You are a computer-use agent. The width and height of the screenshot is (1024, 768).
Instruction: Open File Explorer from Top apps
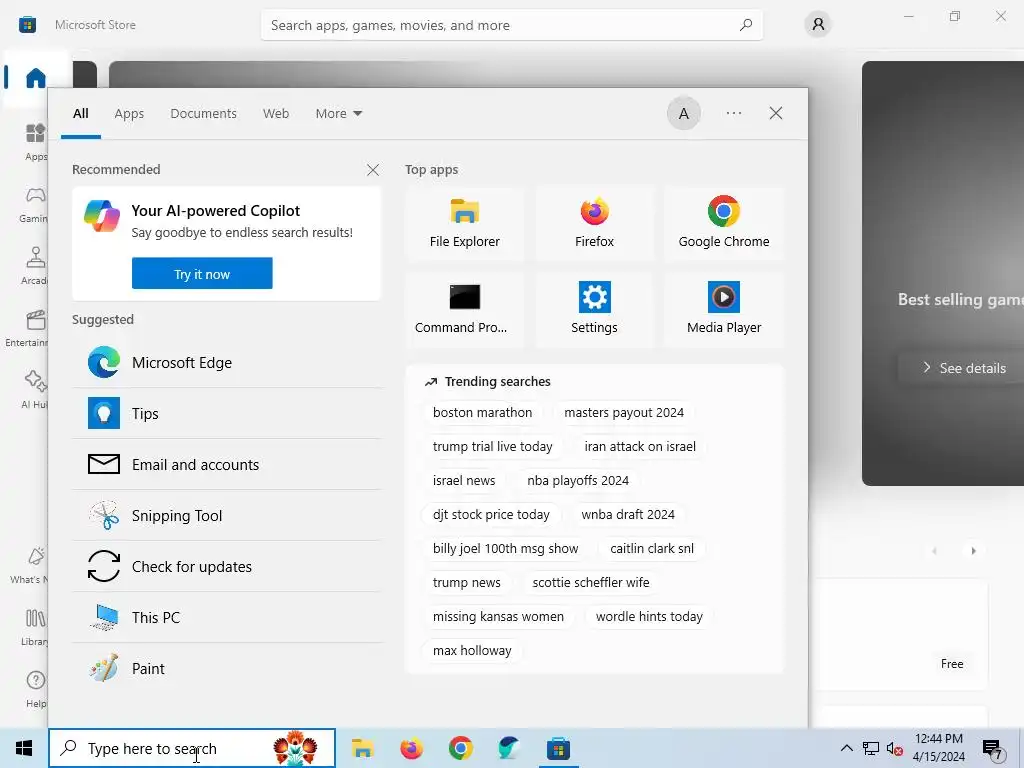point(464,223)
